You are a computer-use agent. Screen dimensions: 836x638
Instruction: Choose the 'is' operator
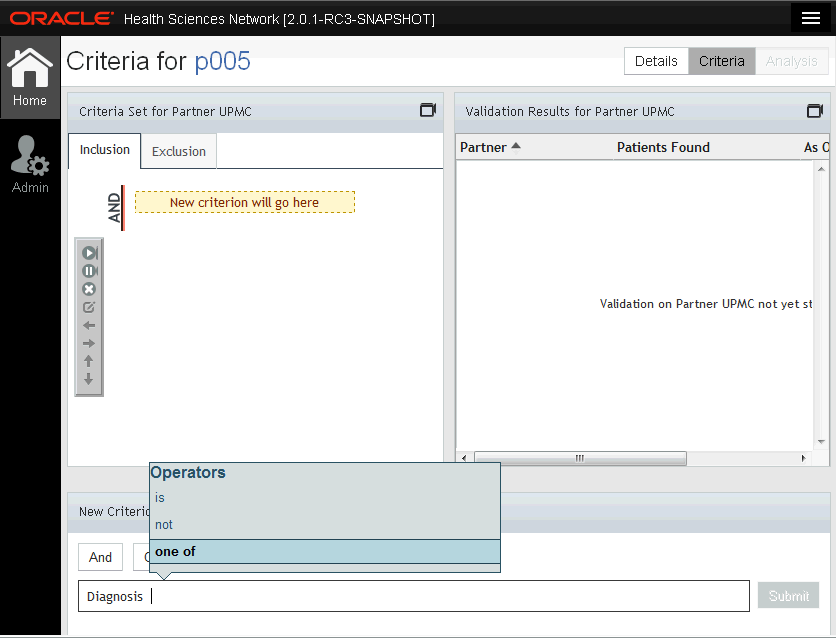coord(325,498)
